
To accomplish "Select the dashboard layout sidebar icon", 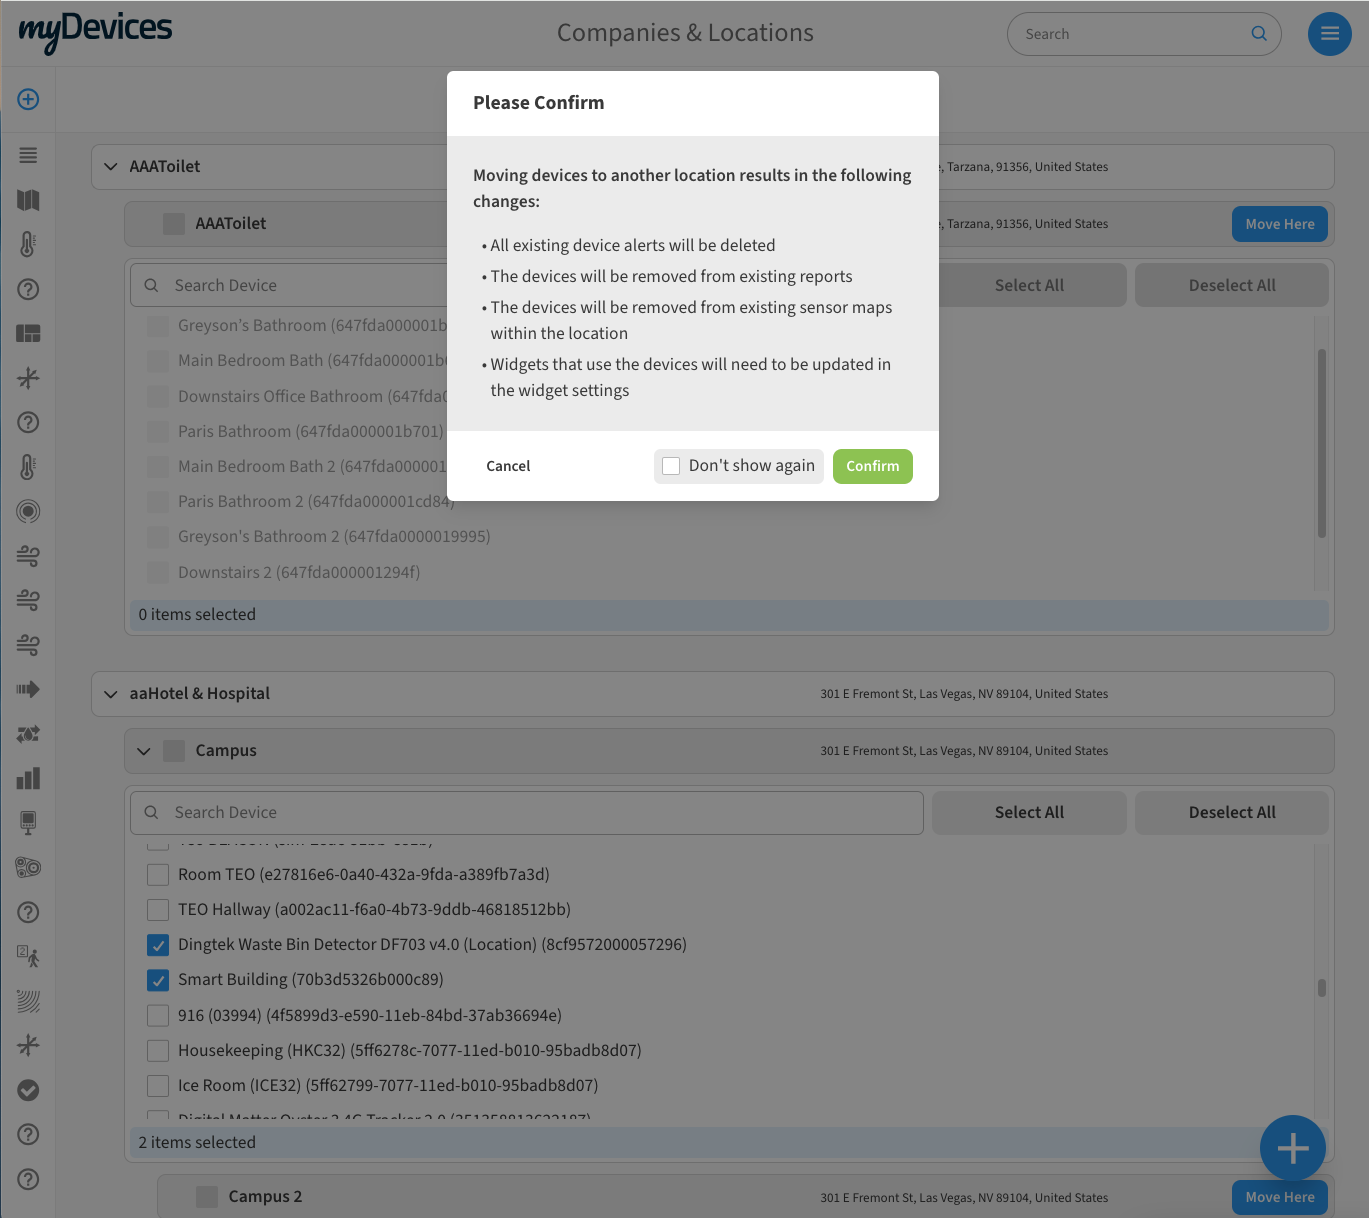I will click(28, 333).
